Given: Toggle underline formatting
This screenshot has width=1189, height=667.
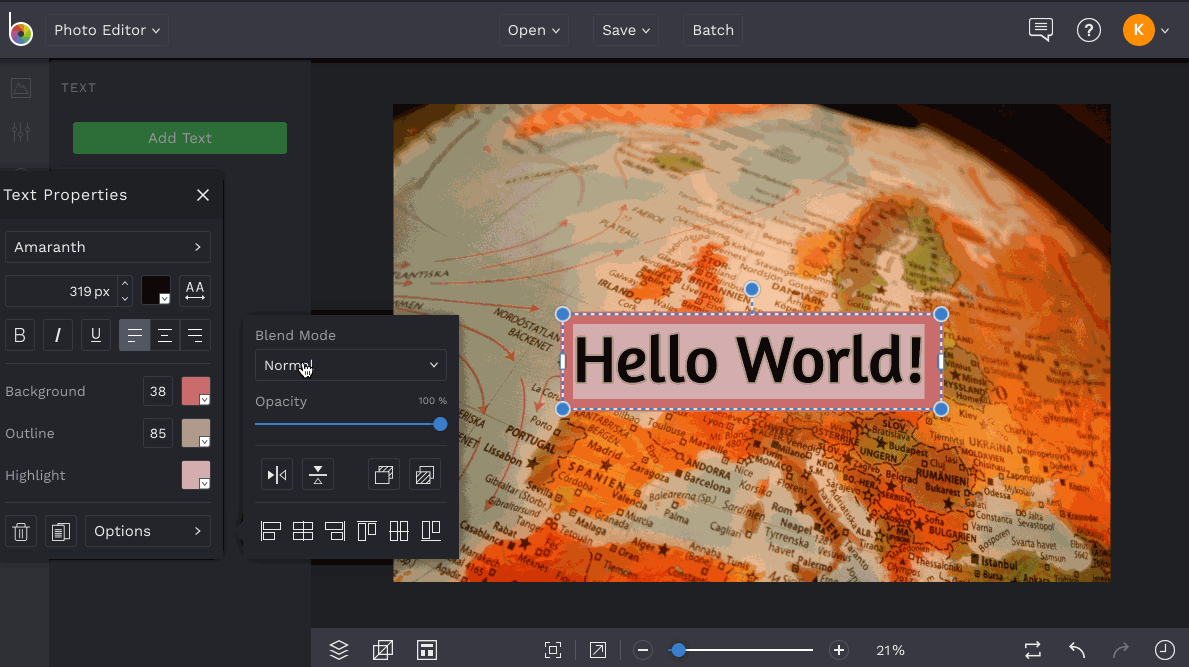Looking at the screenshot, I should [96, 335].
